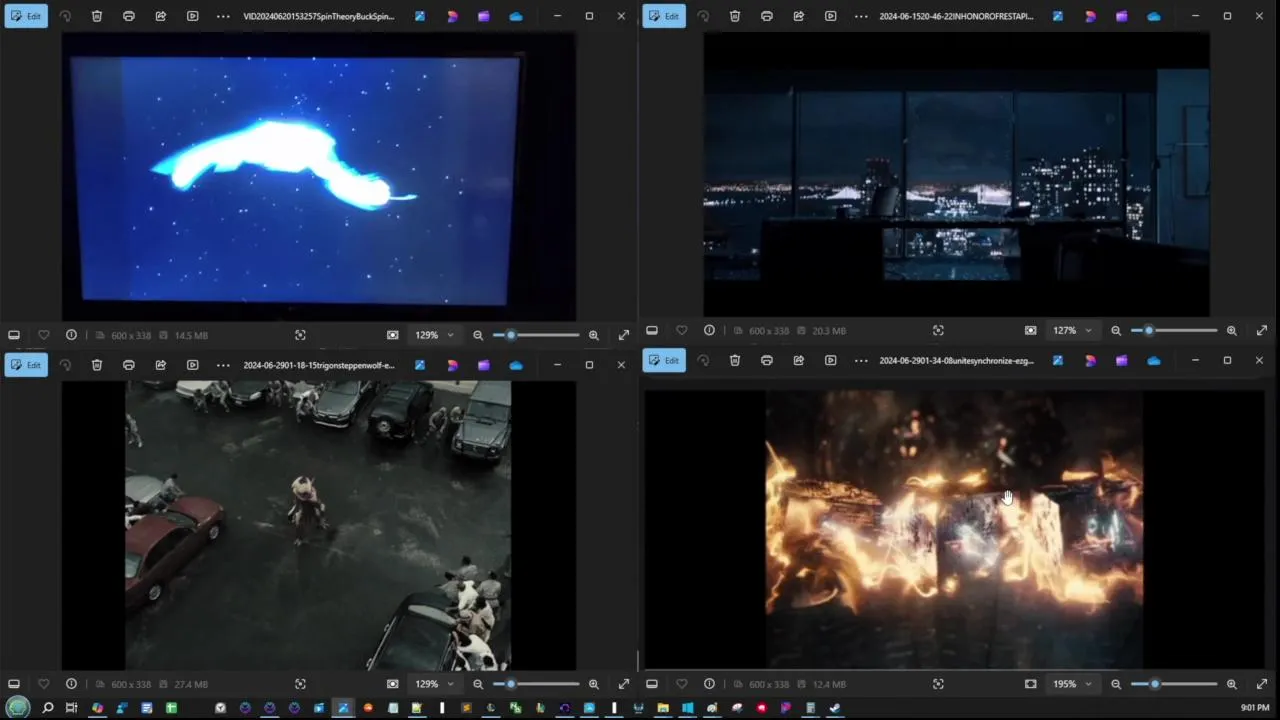Open OneDrive from the SpinTheory window toolbar
This screenshot has height=720, width=1280.
(x=516, y=16)
